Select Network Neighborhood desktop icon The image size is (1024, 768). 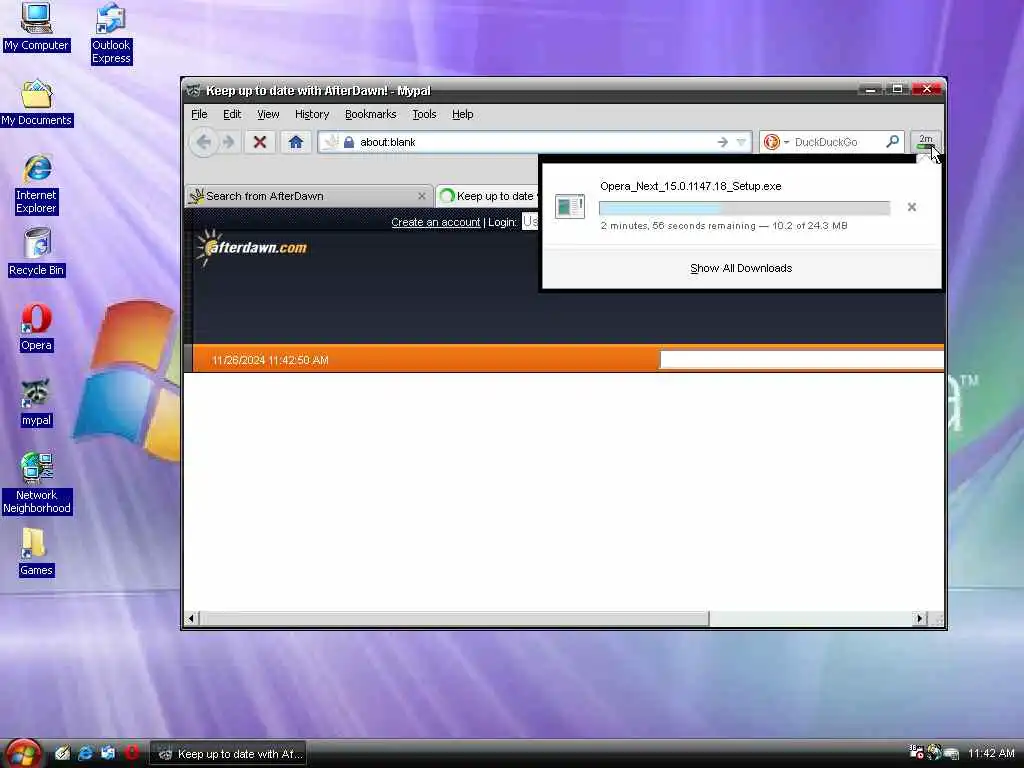pyautogui.click(x=37, y=483)
